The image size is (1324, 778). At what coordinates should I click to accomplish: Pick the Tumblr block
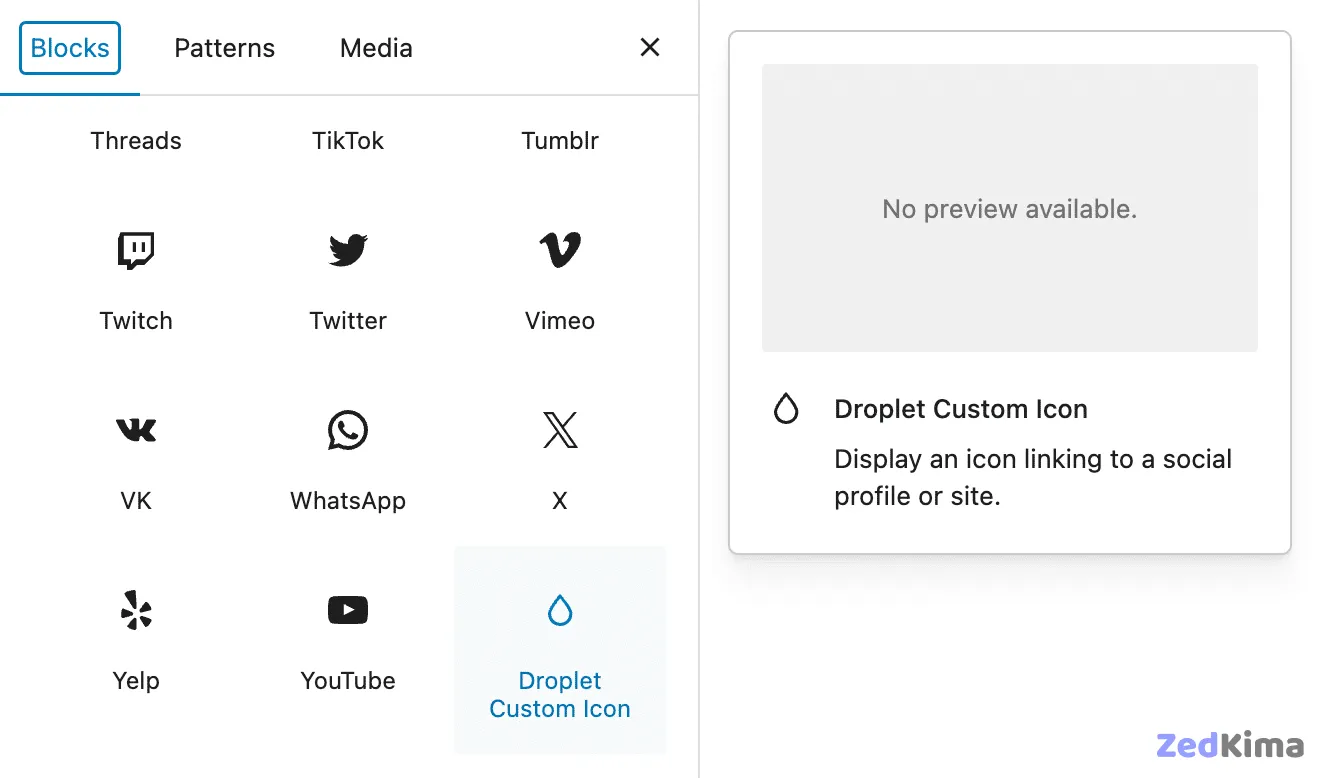click(x=560, y=141)
